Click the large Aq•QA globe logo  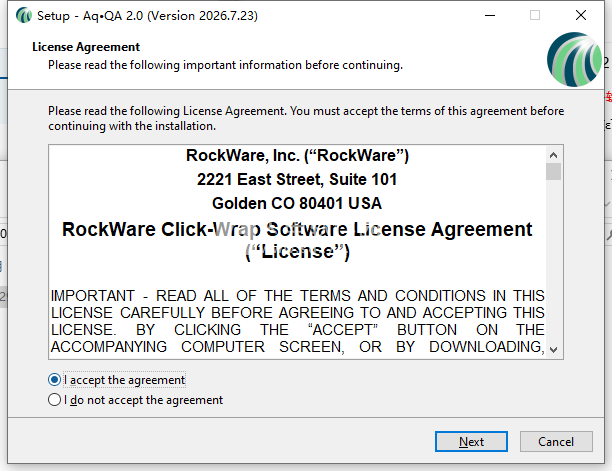574,59
